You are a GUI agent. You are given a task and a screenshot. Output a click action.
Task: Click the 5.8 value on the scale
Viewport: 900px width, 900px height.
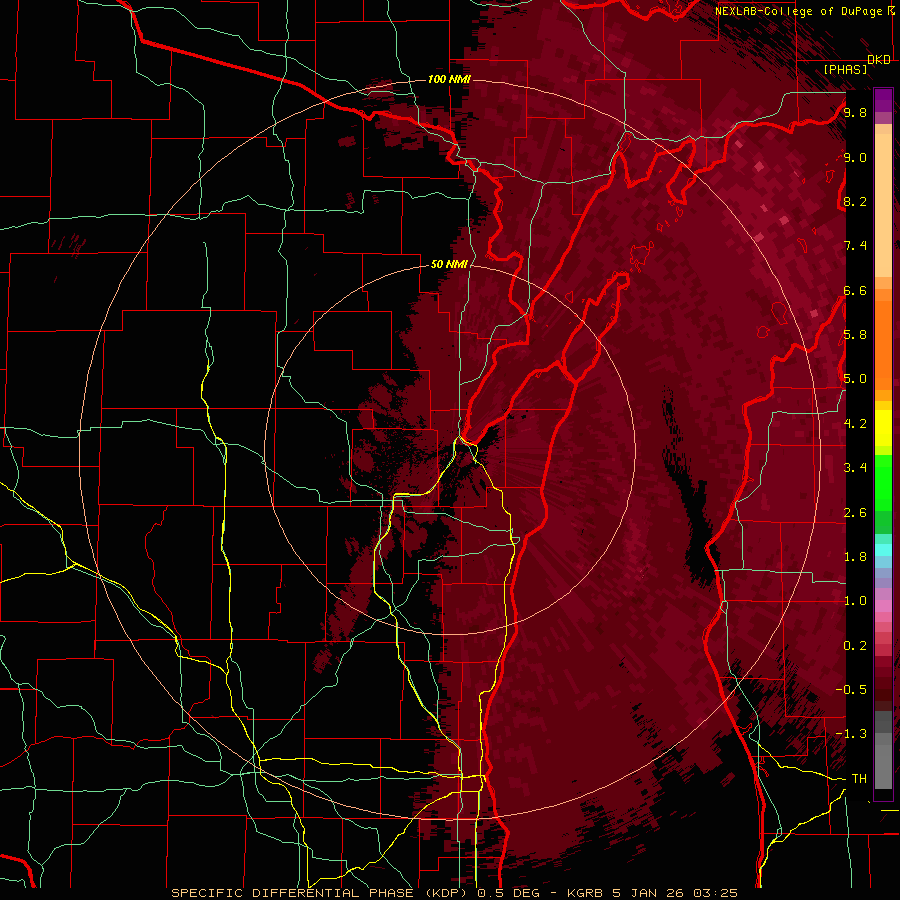coord(855,334)
